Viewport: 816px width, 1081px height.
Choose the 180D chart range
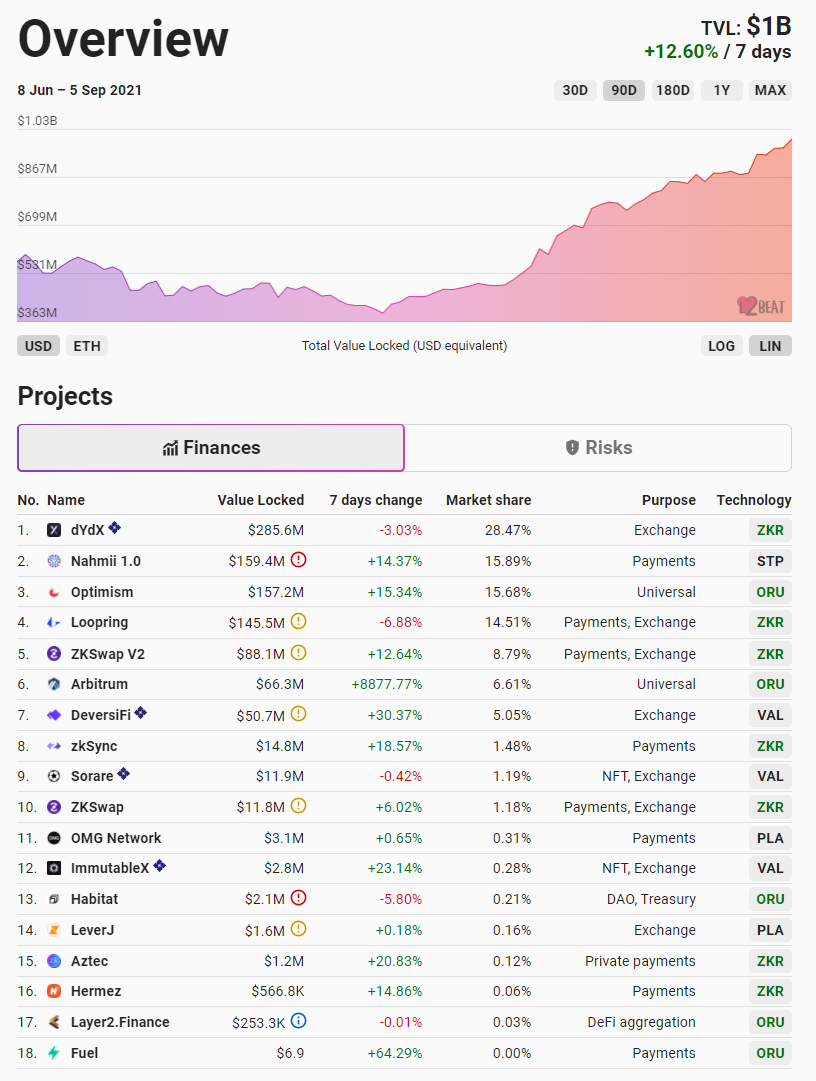672,90
